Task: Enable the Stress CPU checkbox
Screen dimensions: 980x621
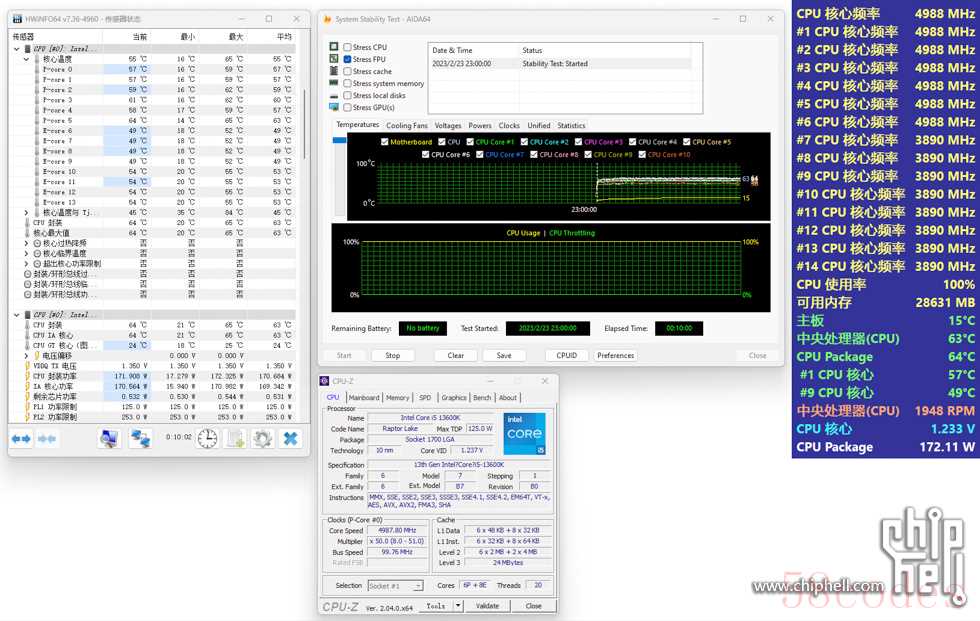Action: 348,47
